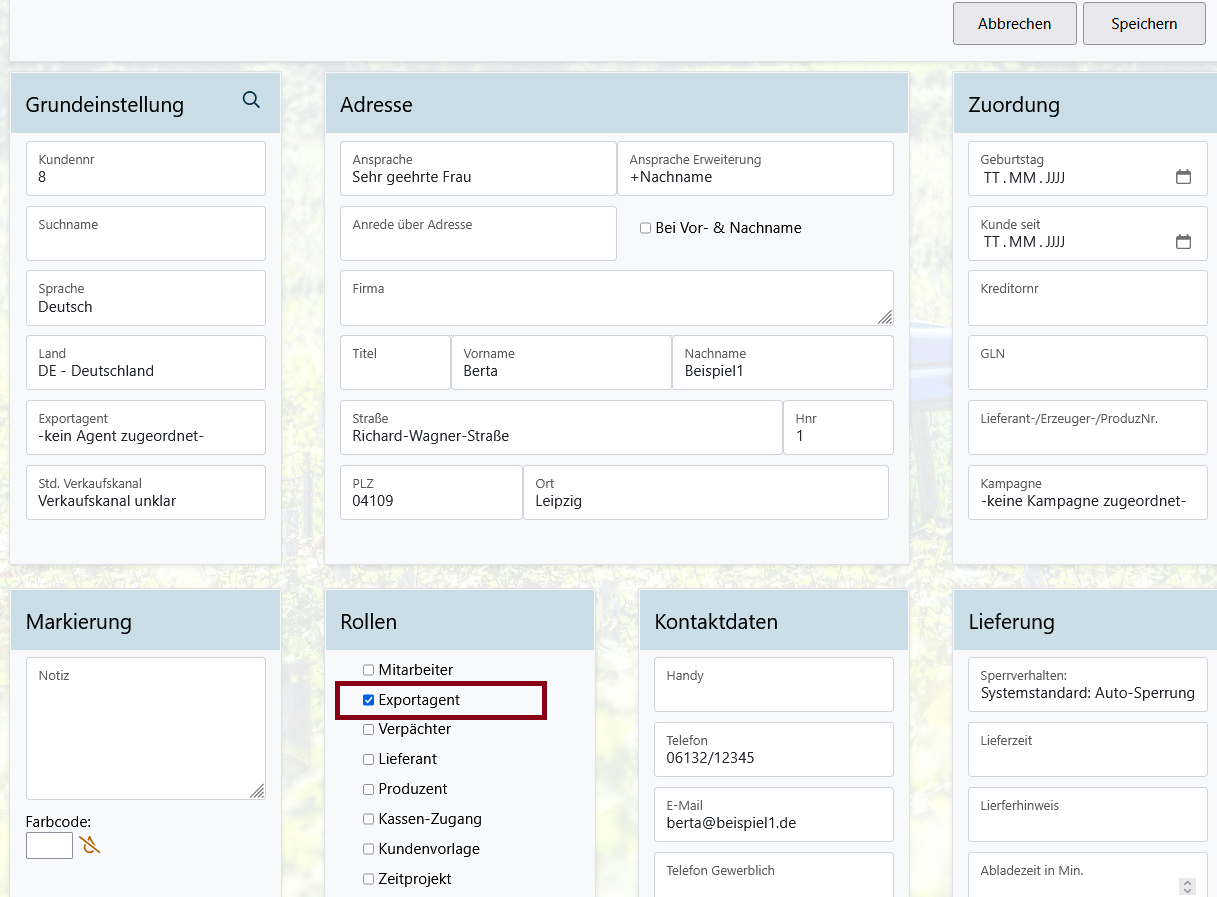The image size is (1217, 897).
Task: Click the resize handle of the Notiz textarea
Action: pyautogui.click(x=257, y=791)
